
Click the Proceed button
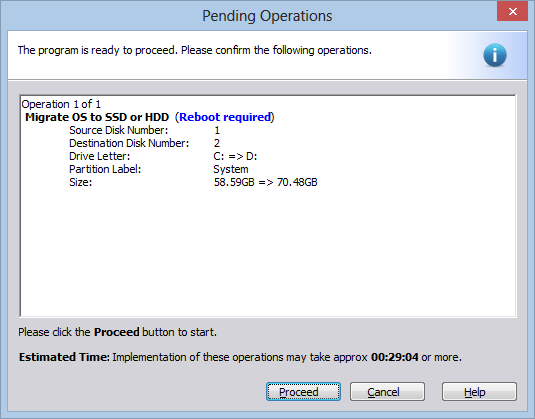coord(303,392)
